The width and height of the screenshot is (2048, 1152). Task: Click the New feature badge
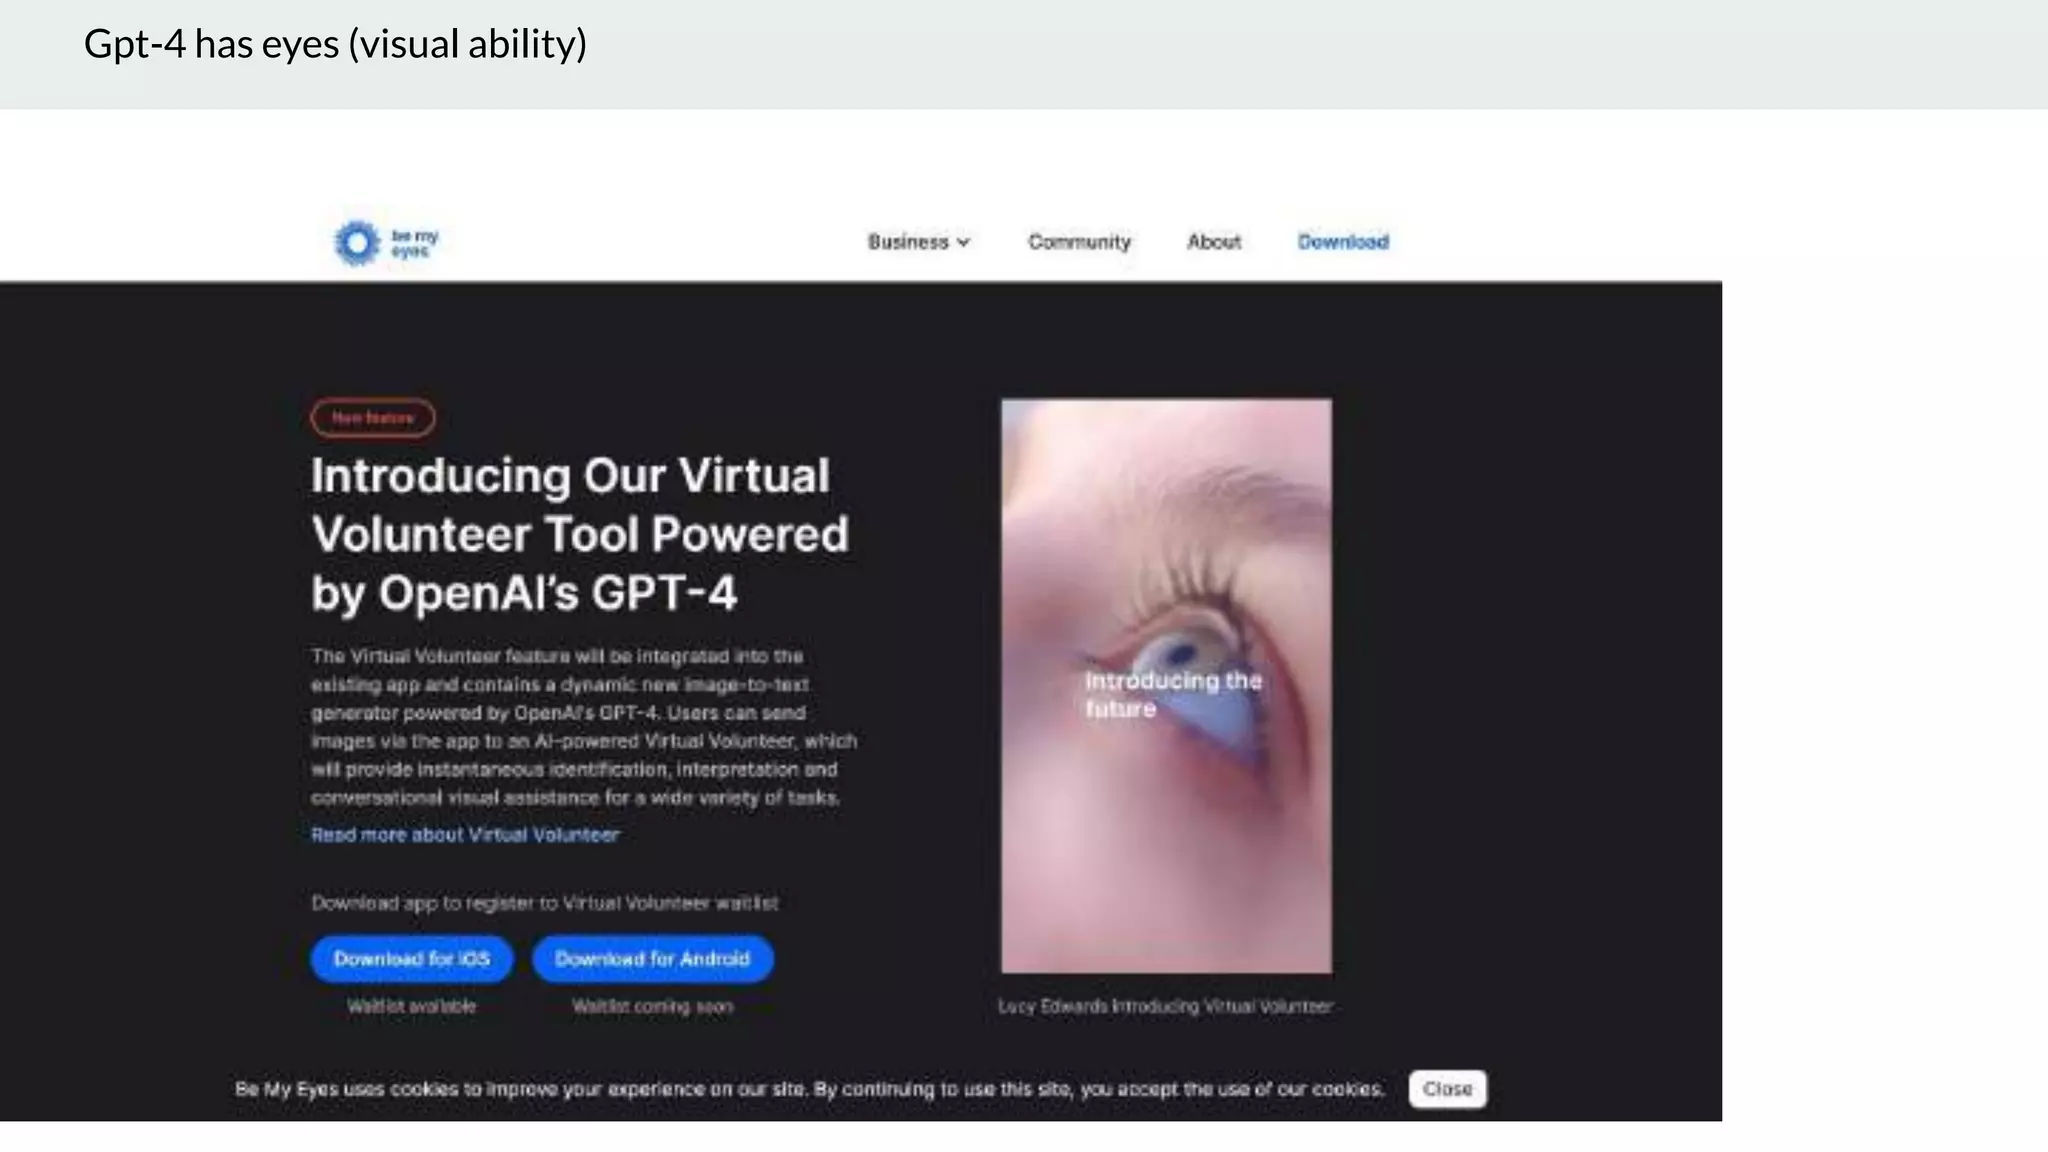pyautogui.click(x=373, y=418)
